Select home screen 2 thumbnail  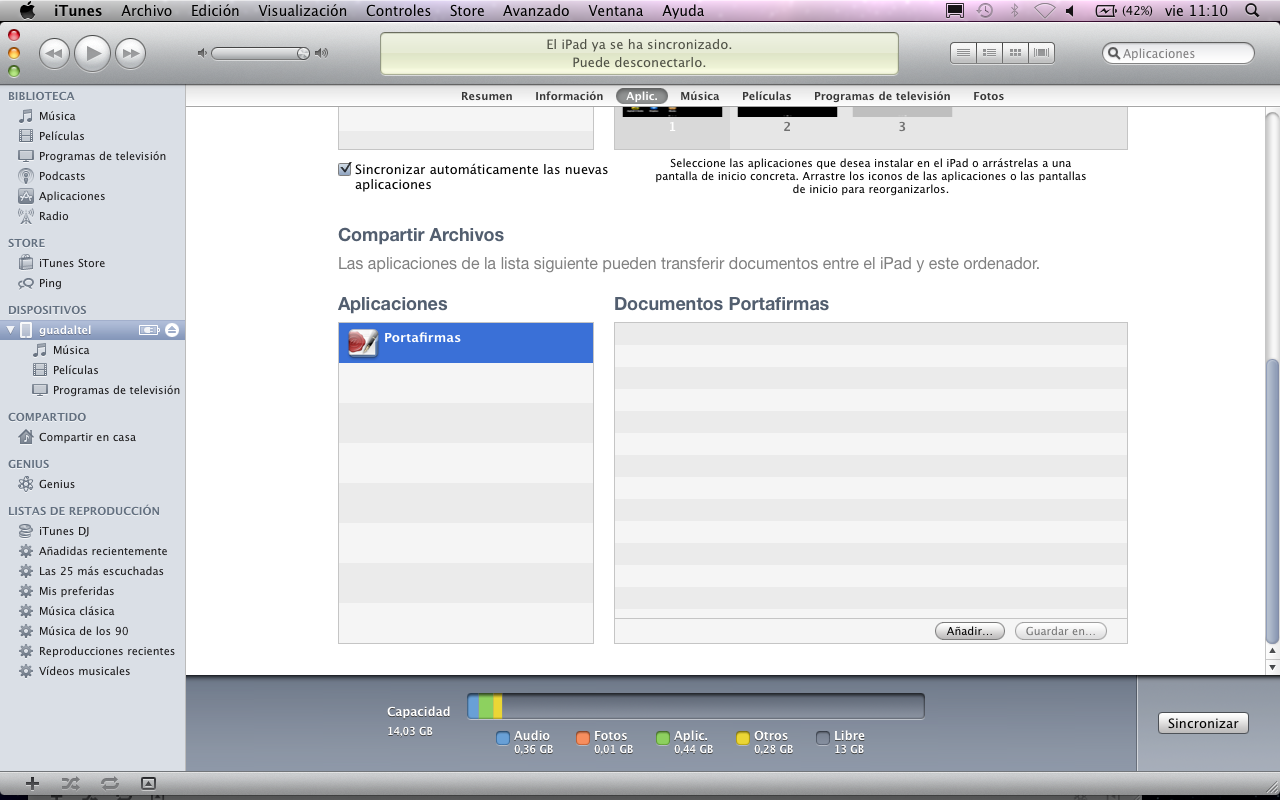coord(787,120)
